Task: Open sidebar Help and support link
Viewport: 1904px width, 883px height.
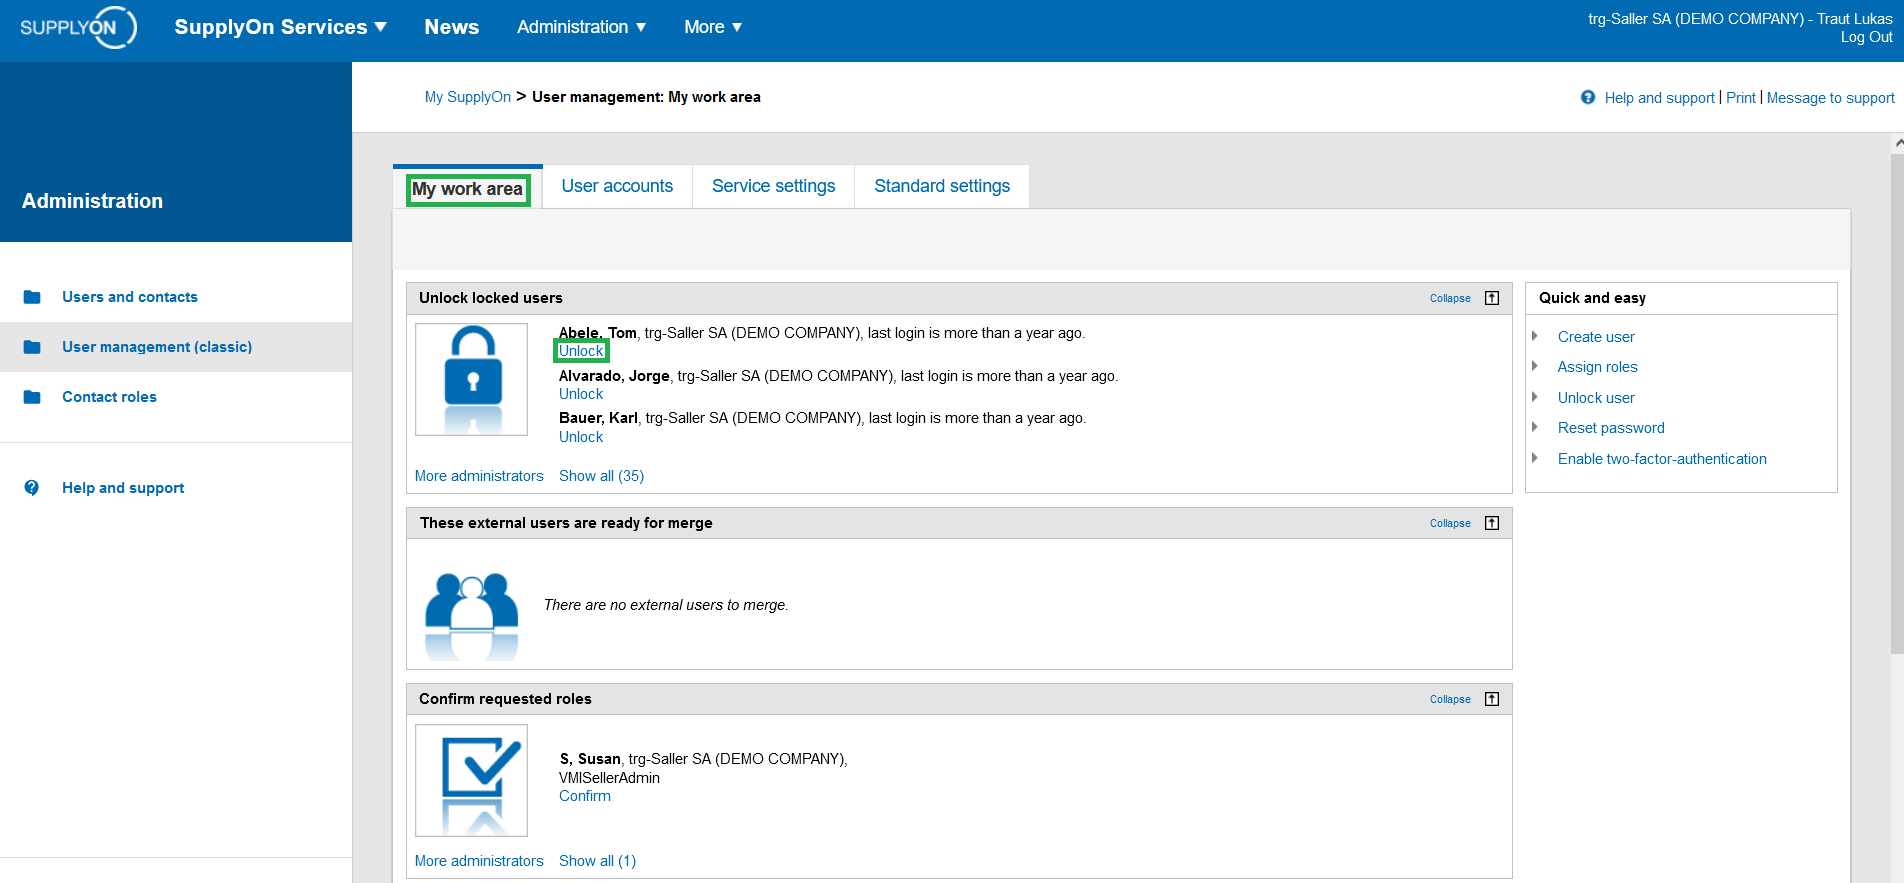Action: pos(123,488)
